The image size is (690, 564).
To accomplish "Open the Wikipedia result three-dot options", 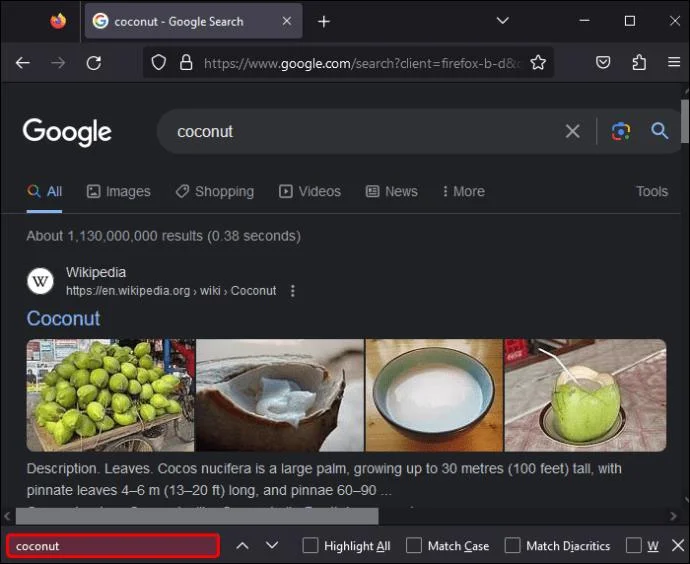I will [x=293, y=291].
